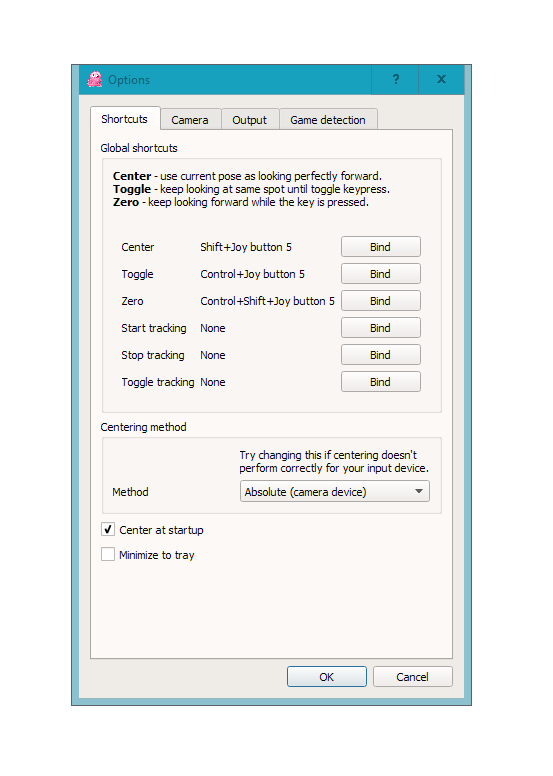553x776 pixels.
Task: Click Bind next to Toggle shortcut
Action: point(381,274)
